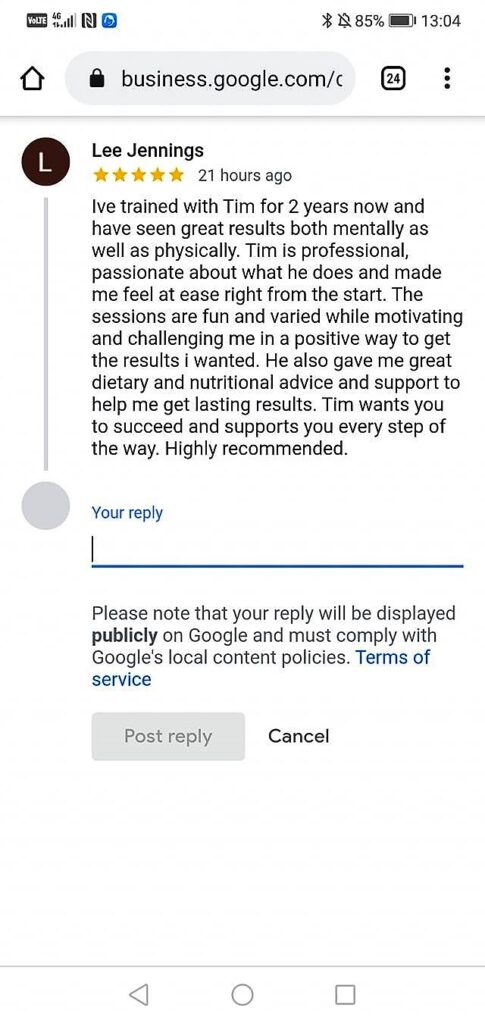The width and height of the screenshot is (485, 1024).
Task: Open the Terms of service link
Action: [x=261, y=668]
